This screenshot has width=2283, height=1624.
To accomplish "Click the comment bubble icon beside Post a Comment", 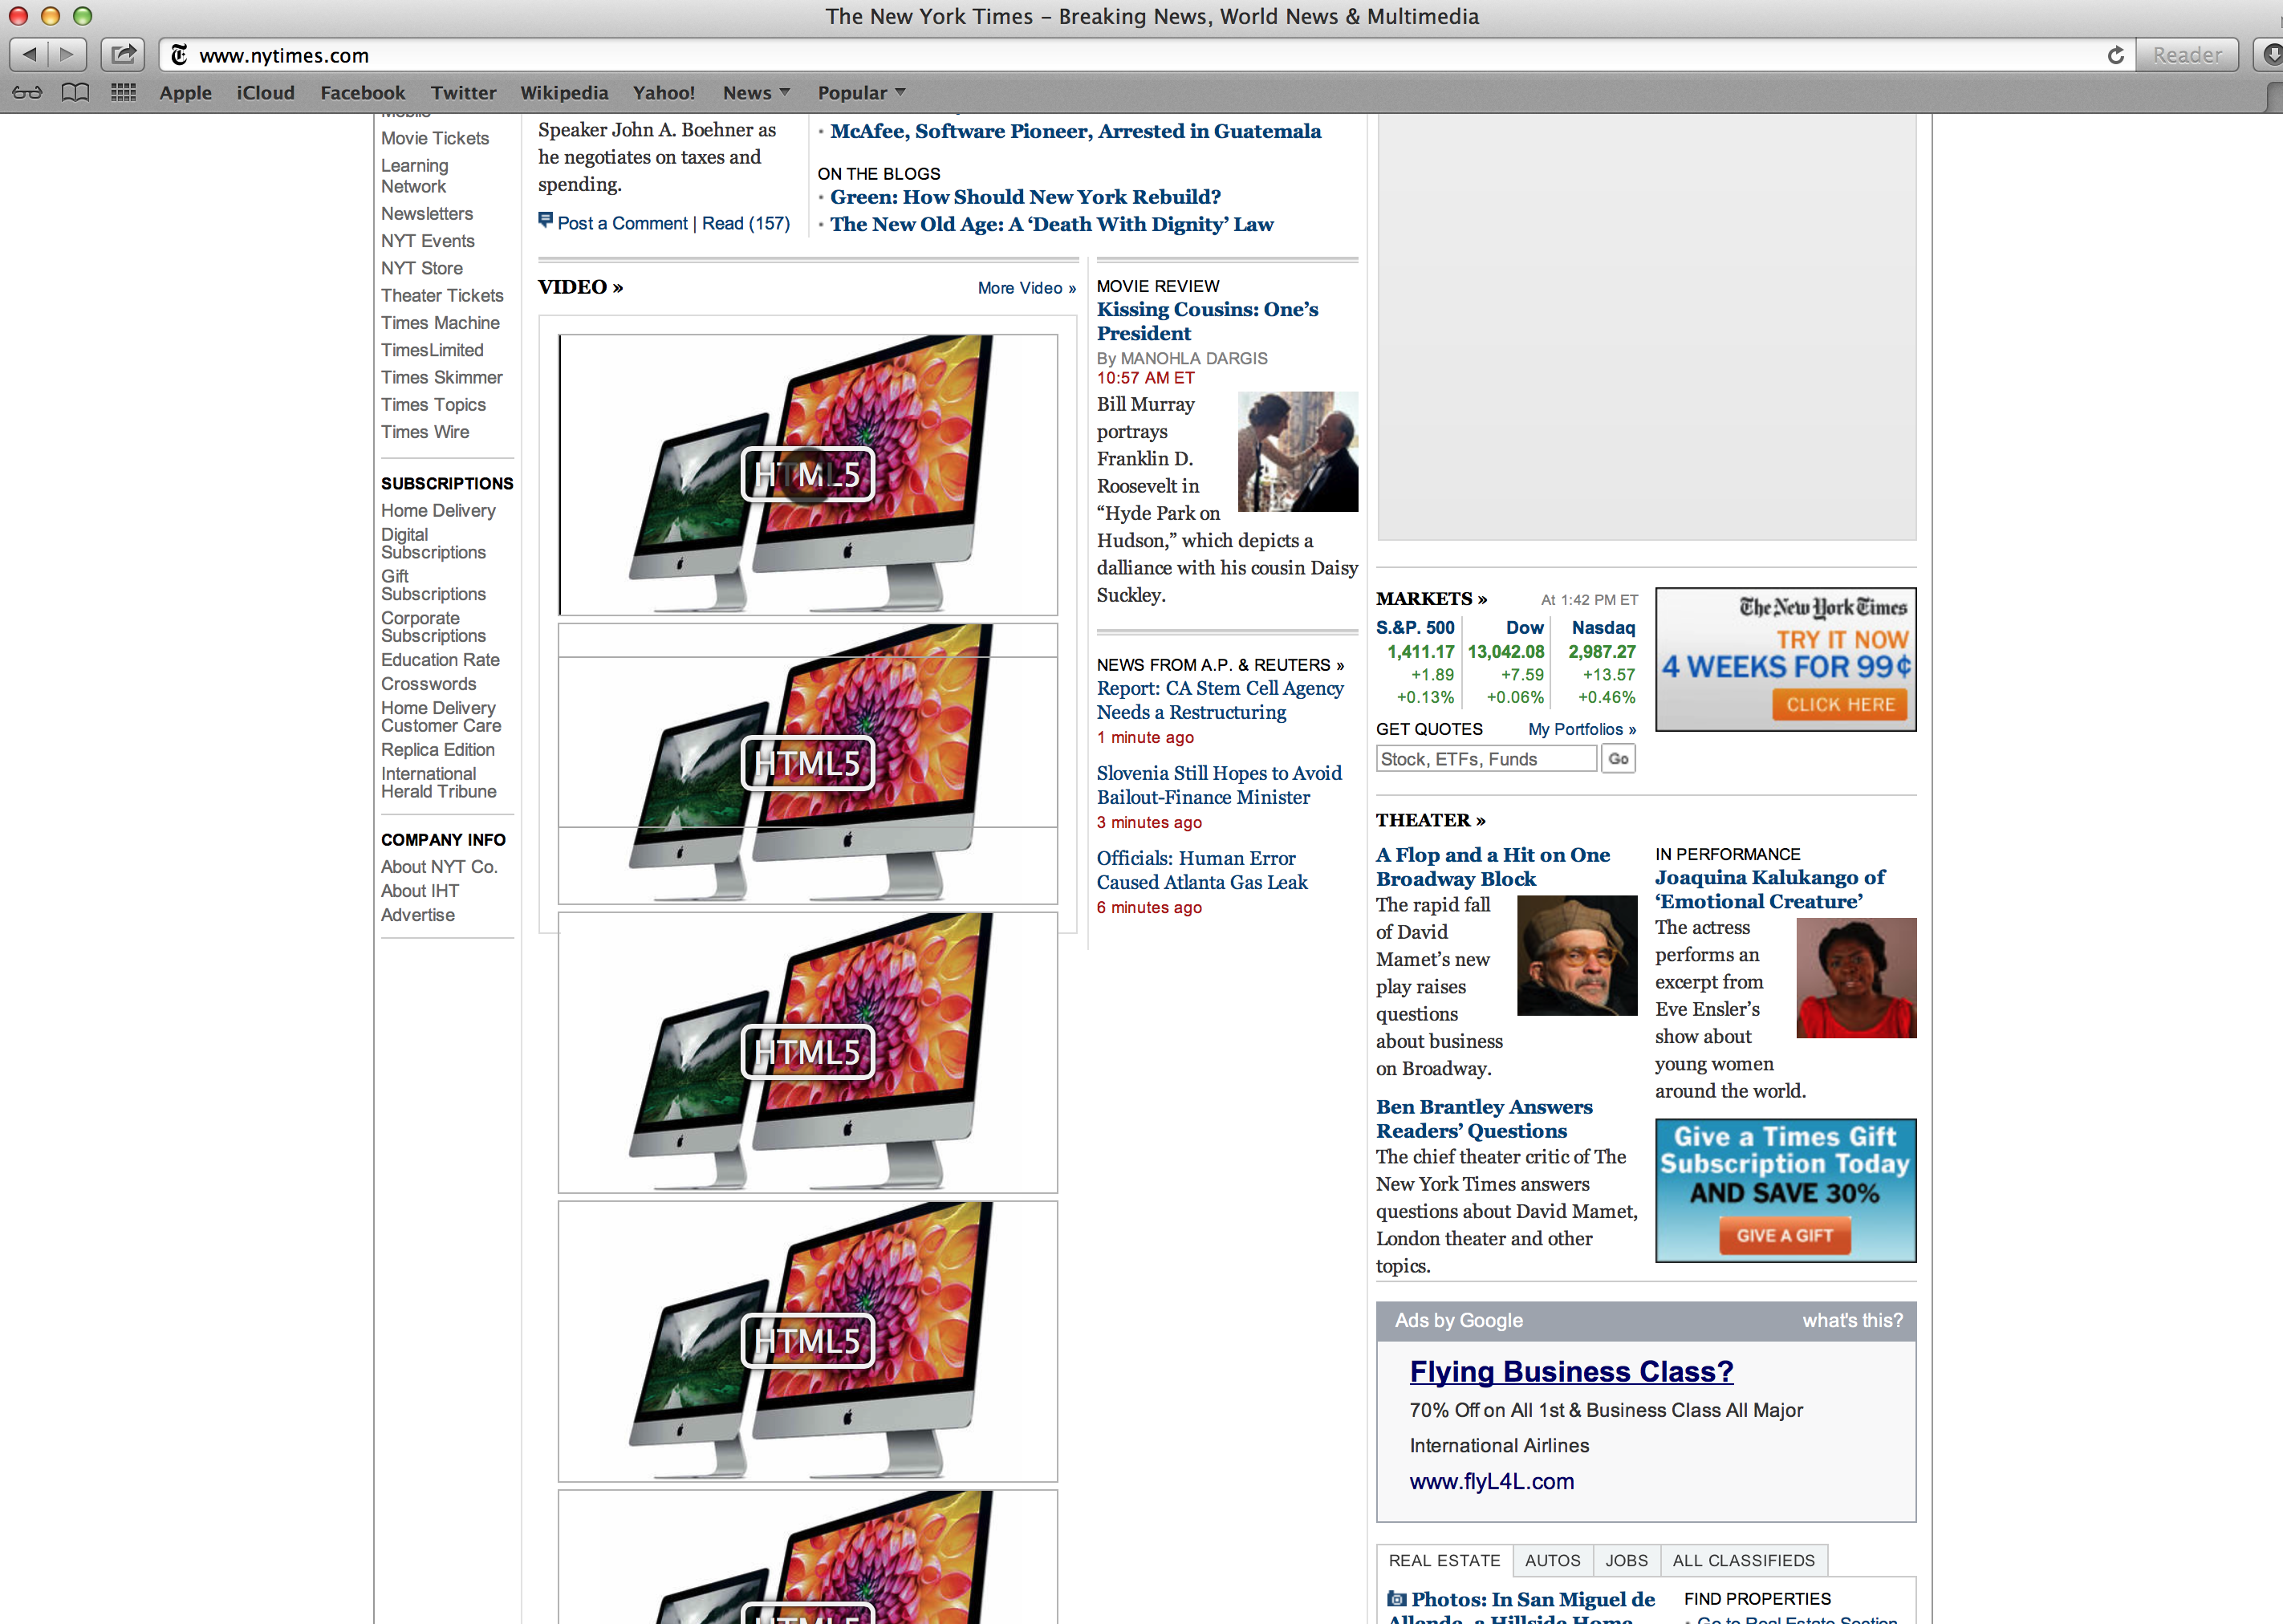I will [545, 220].
